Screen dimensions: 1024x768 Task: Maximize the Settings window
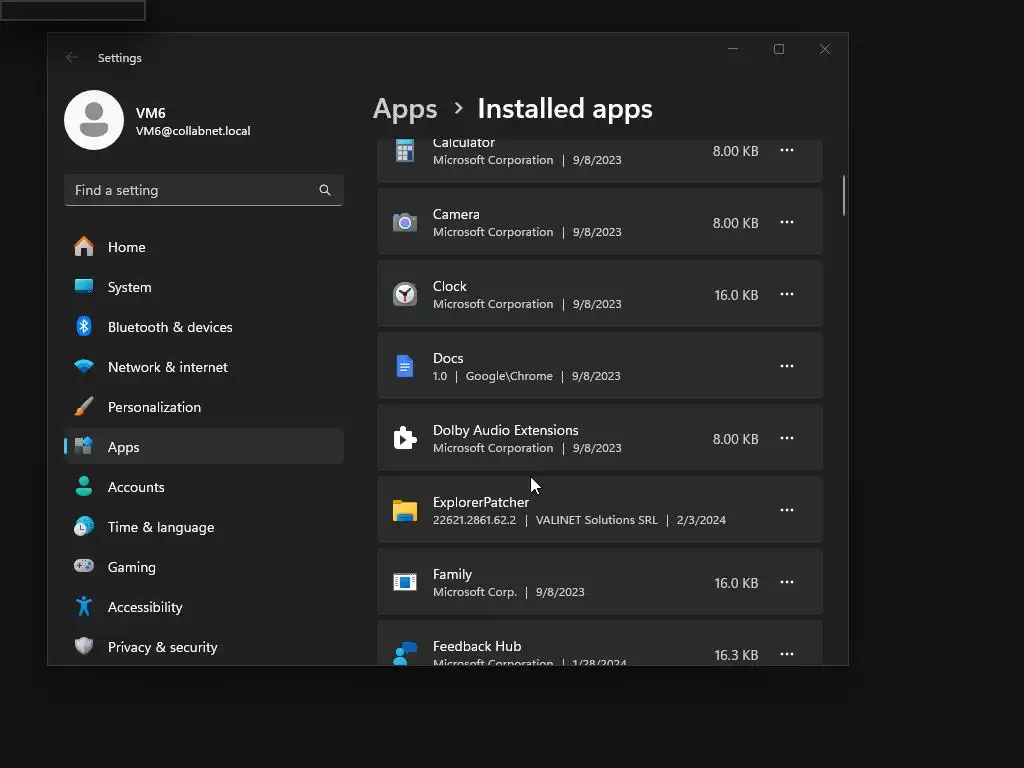[x=778, y=49]
